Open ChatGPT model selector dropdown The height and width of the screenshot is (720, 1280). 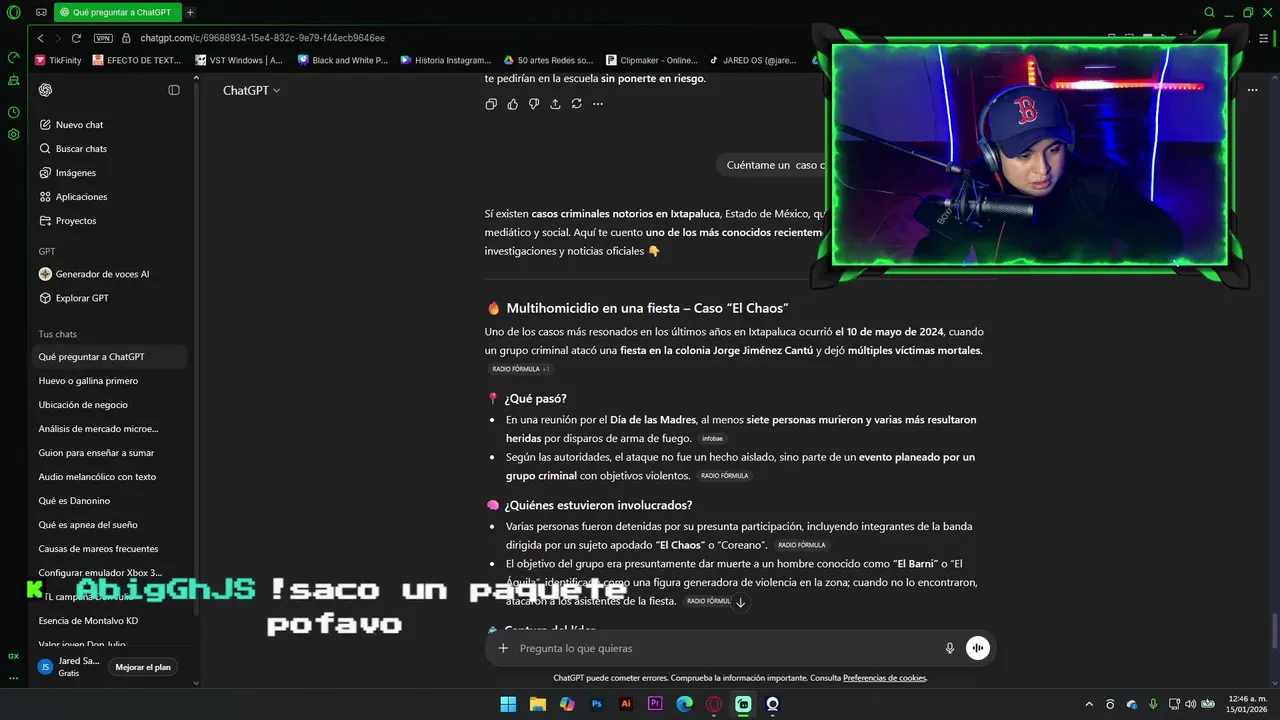coord(251,90)
